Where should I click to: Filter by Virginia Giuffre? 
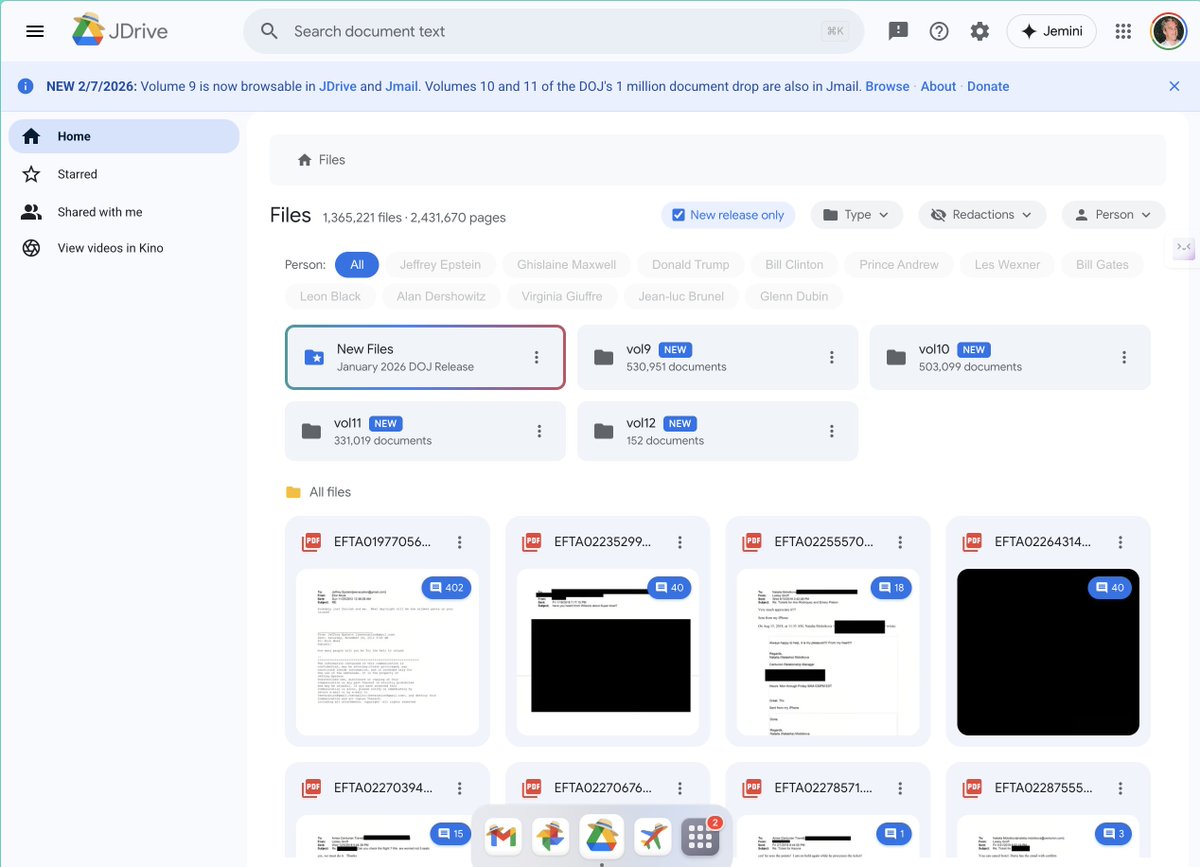pos(562,296)
